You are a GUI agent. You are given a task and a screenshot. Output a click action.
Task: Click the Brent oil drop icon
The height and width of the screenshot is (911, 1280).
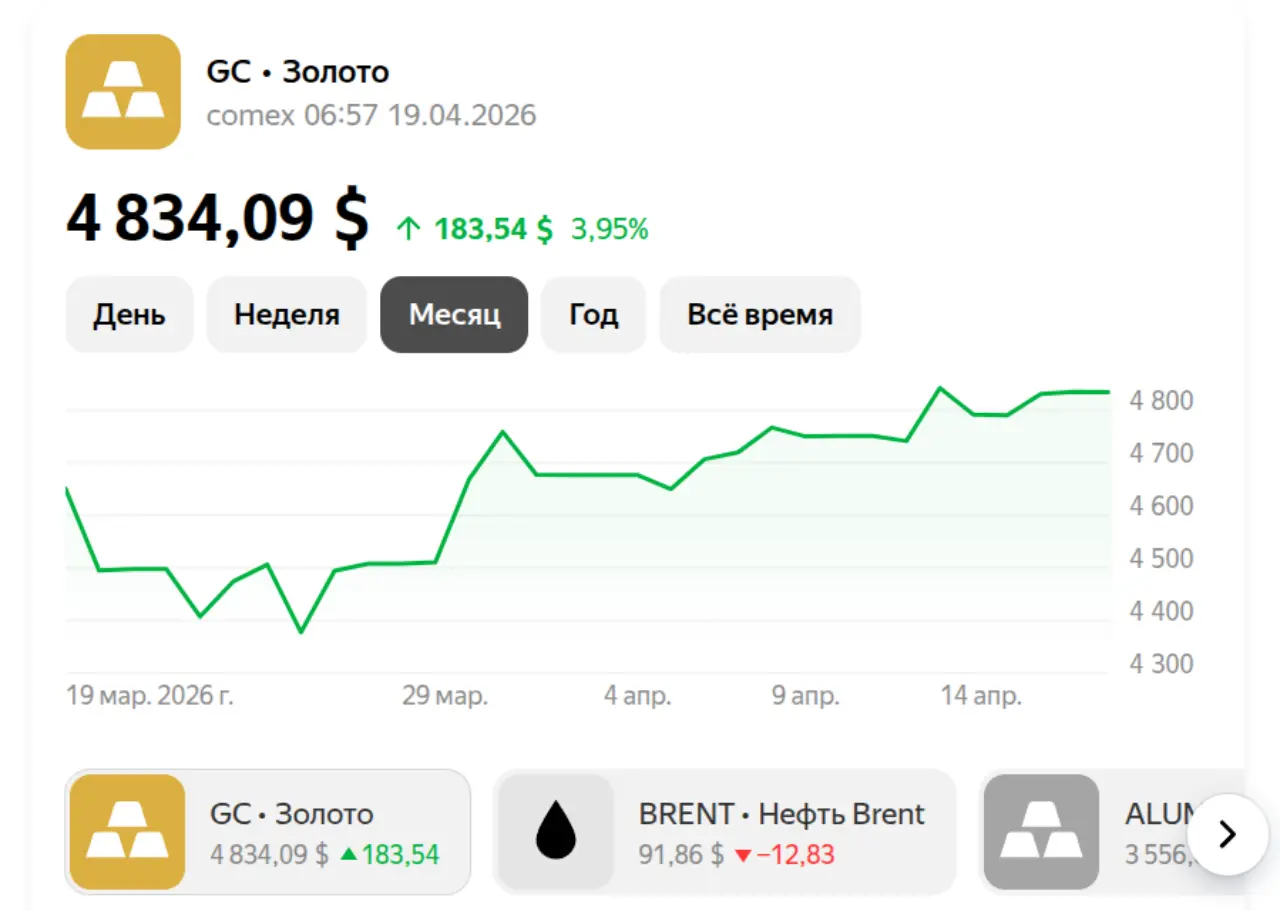[x=556, y=832]
